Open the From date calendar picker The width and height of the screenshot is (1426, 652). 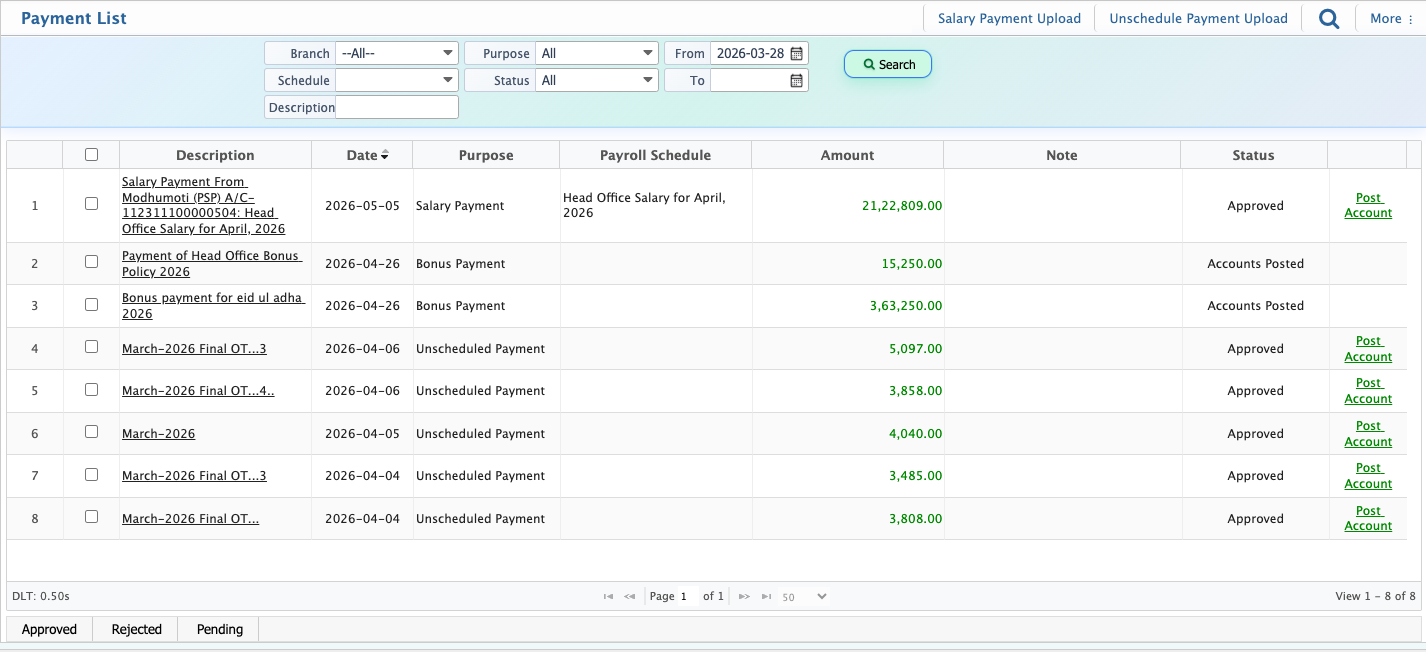click(797, 54)
